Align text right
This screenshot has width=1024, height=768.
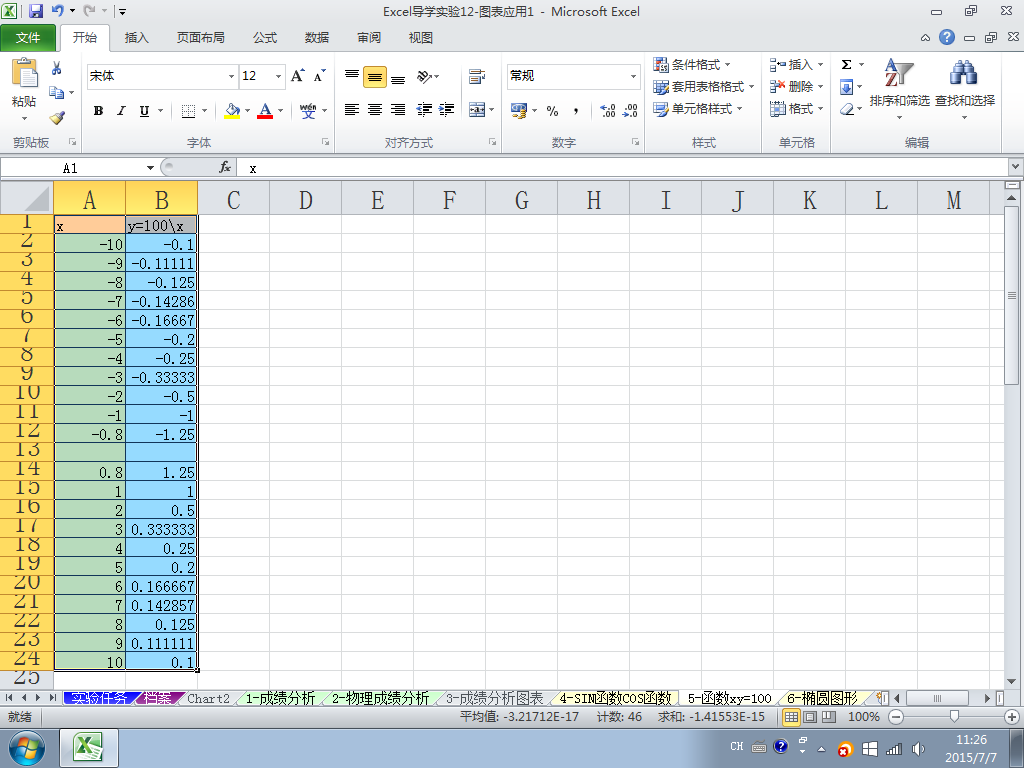(x=398, y=110)
